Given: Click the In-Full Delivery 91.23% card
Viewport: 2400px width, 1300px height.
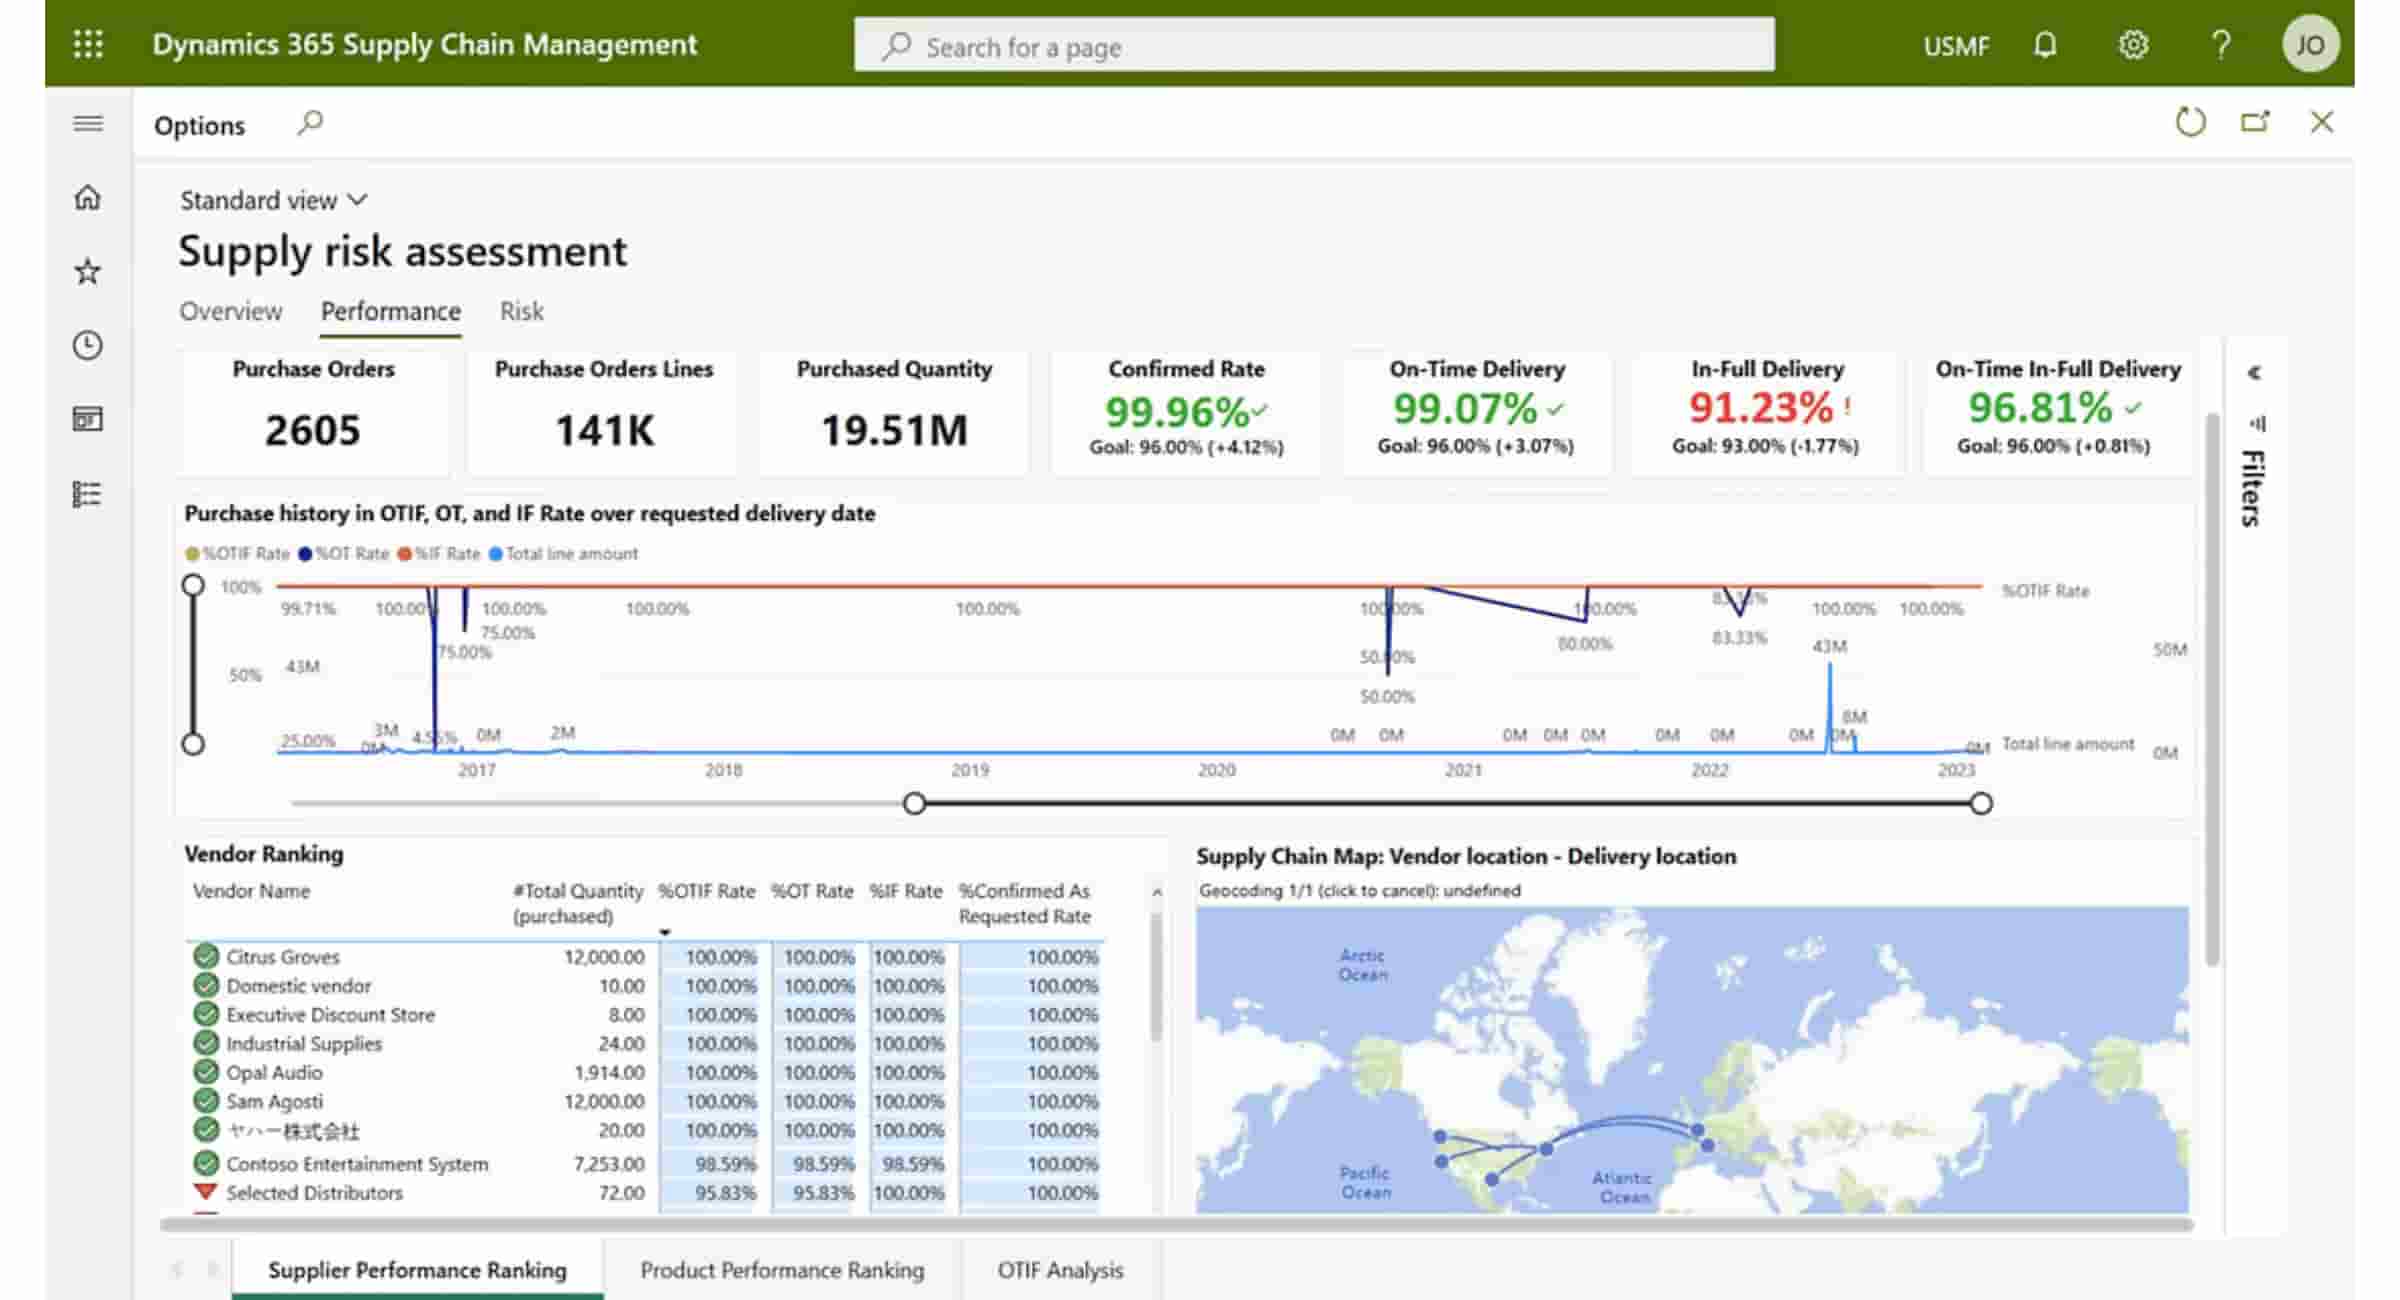Looking at the screenshot, I should (x=1766, y=412).
